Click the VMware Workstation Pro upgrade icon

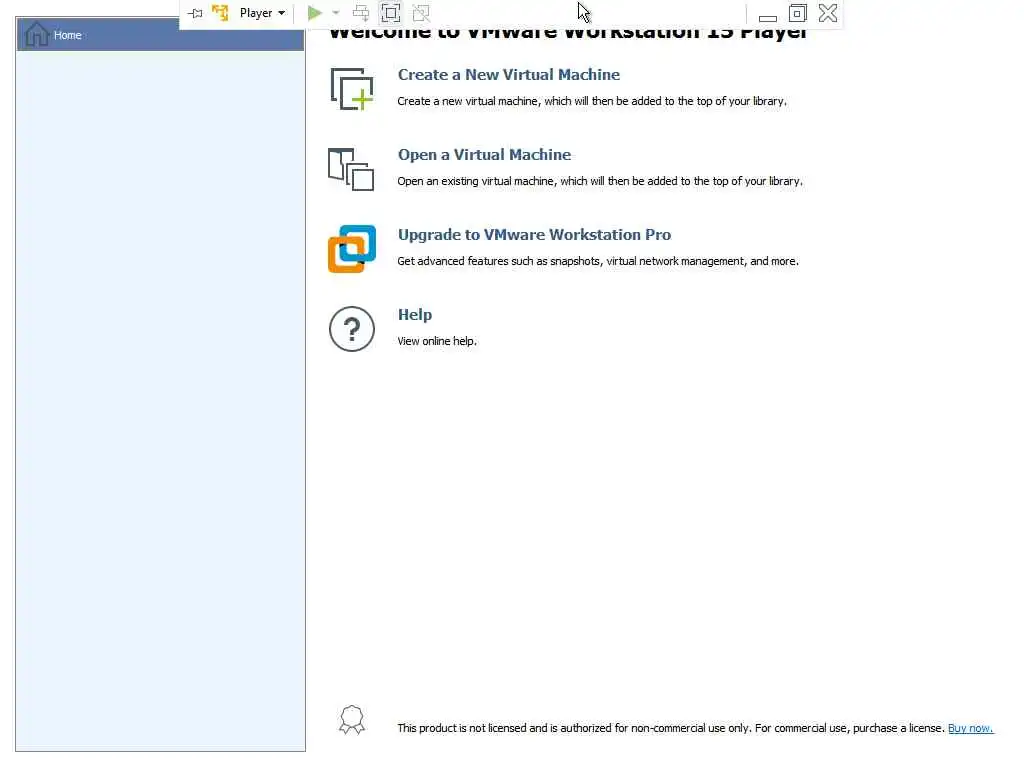(352, 249)
